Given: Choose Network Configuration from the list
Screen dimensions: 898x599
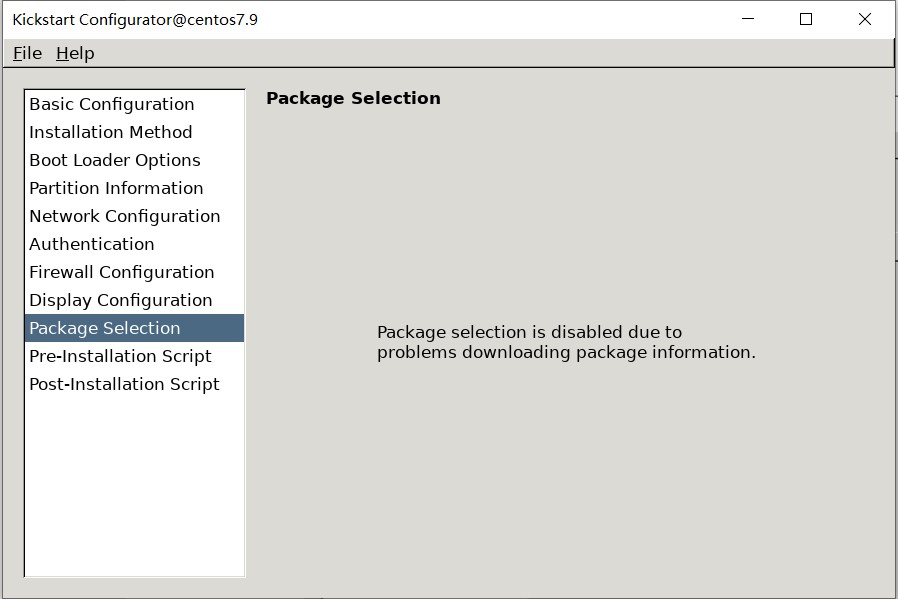Looking at the screenshot, I should [125, 216].
